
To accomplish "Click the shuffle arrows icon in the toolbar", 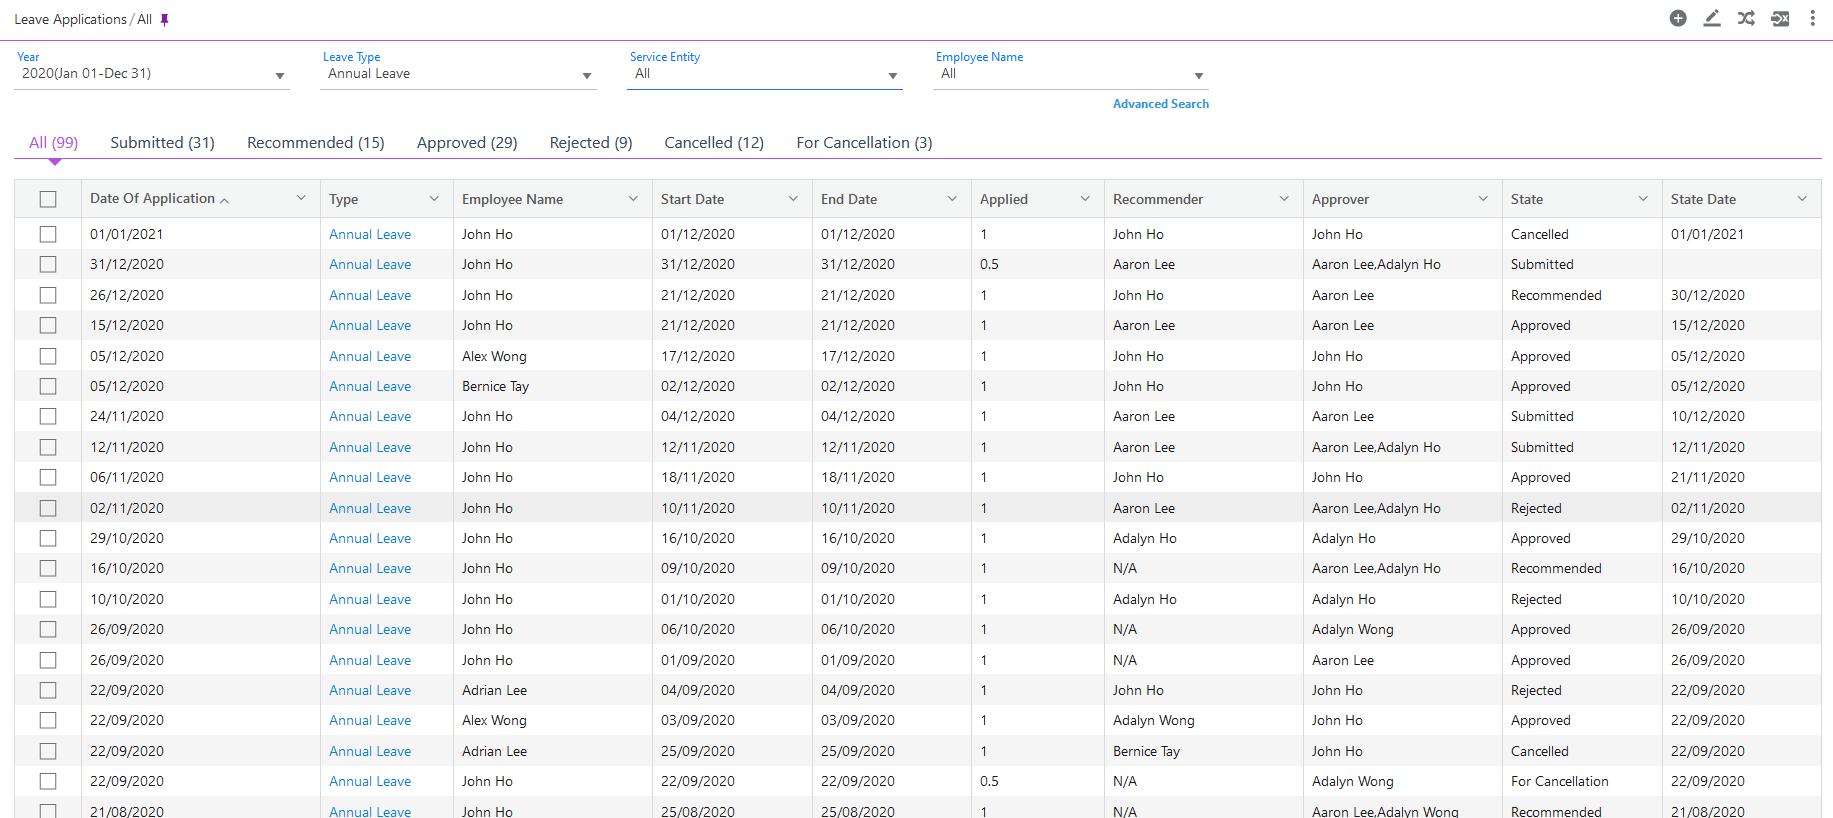I will (x=1746, y=18).
